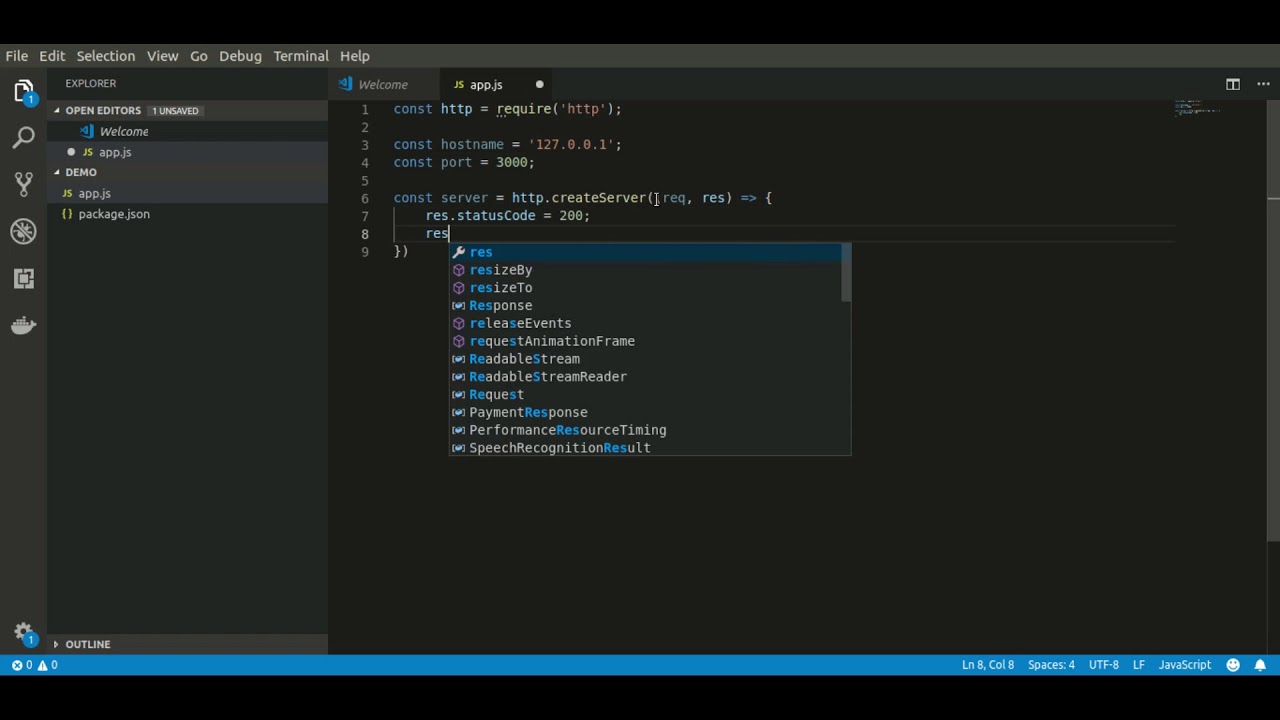Click the Welcome file icon in Open Editors

pyautogui.click(x=87, y=131)
